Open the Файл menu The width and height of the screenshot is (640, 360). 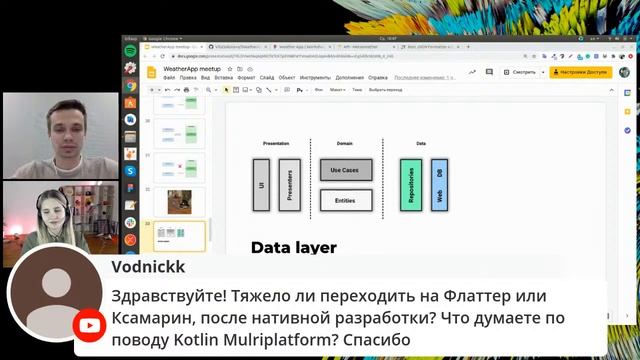point(169,78)
